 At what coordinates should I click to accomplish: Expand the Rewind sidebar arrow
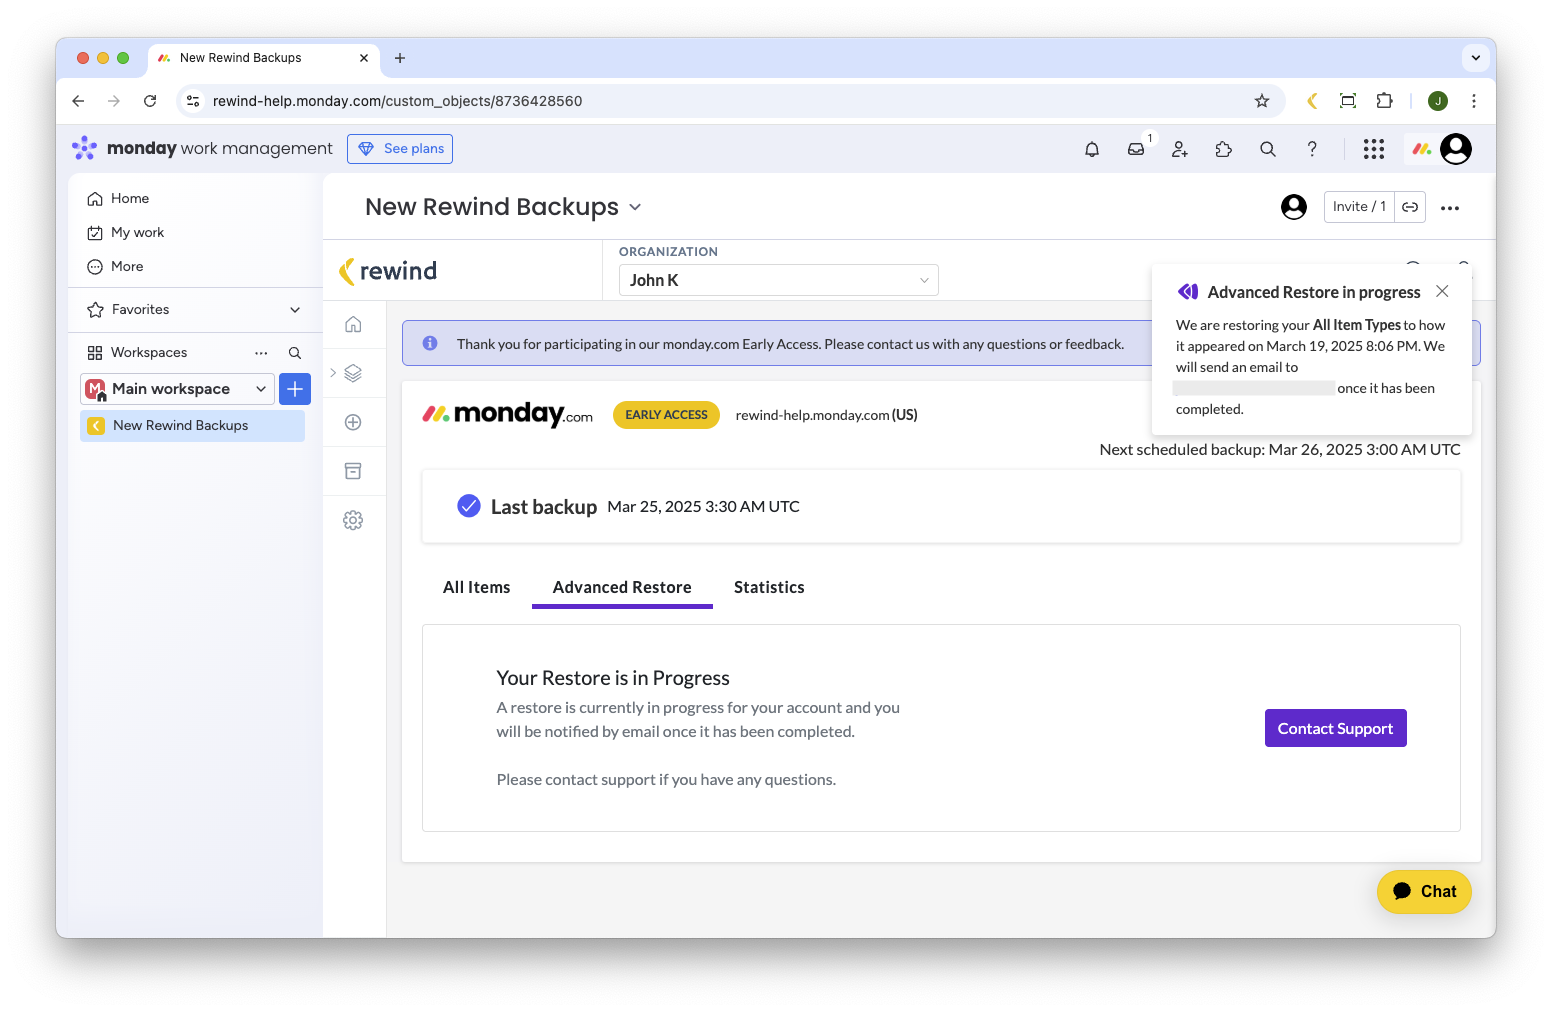(333, 373)
